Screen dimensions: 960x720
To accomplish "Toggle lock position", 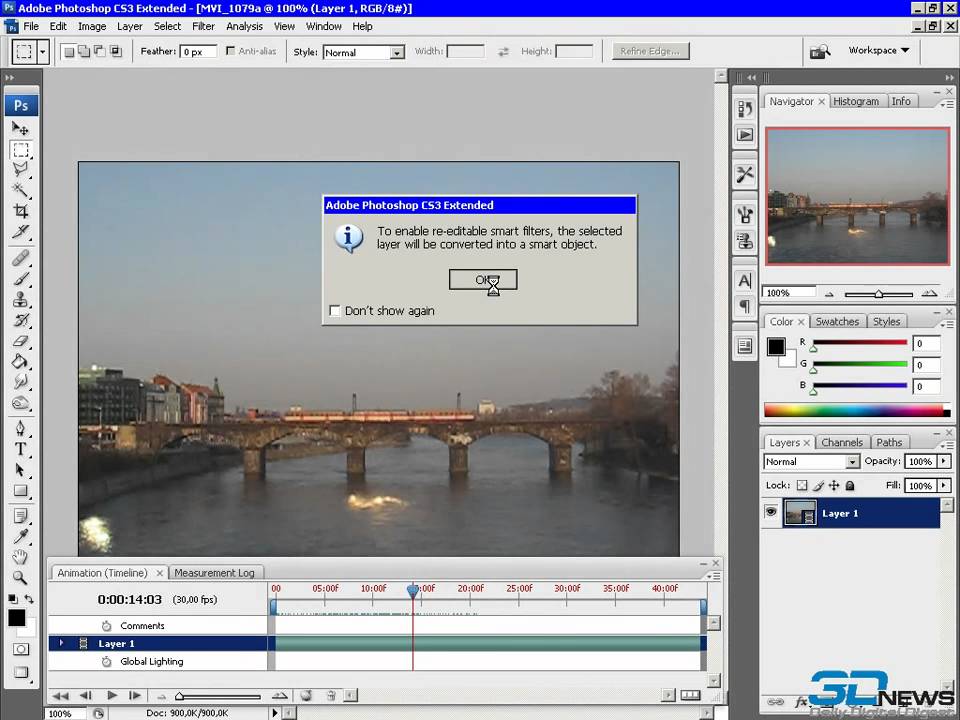I will click(x=834, y=486).
